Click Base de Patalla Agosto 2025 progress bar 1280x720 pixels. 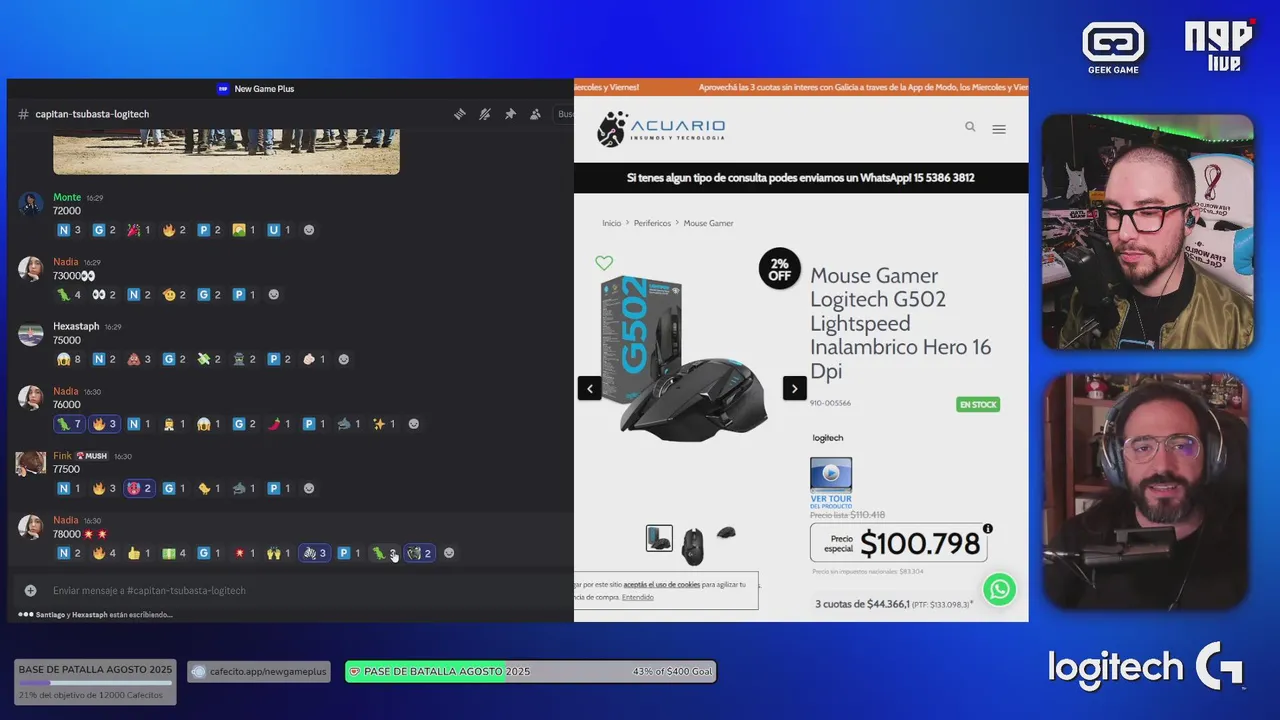(x=96, y=682)
